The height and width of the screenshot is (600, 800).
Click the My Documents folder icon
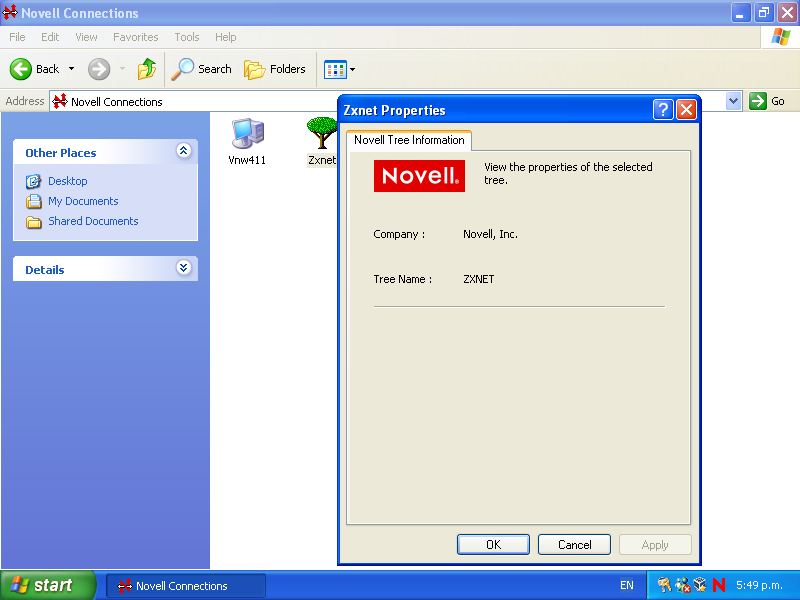point(34,202)
